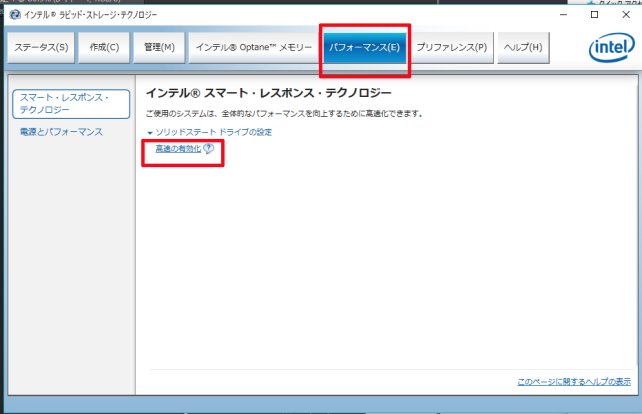The height and width of the screenshot is (414, 642).
Task: Click the Intel logo
Action: click(x=612, y=48)
